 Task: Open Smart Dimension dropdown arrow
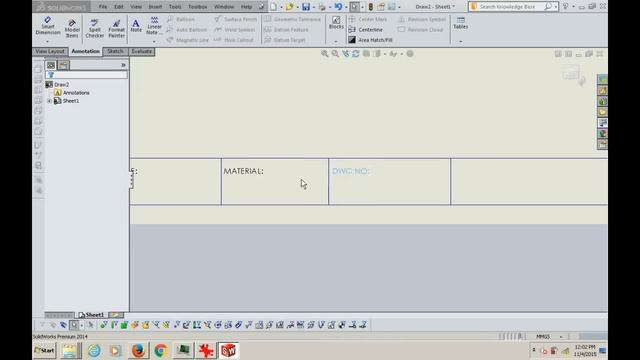pyautogui.click(x=47, y=41)
